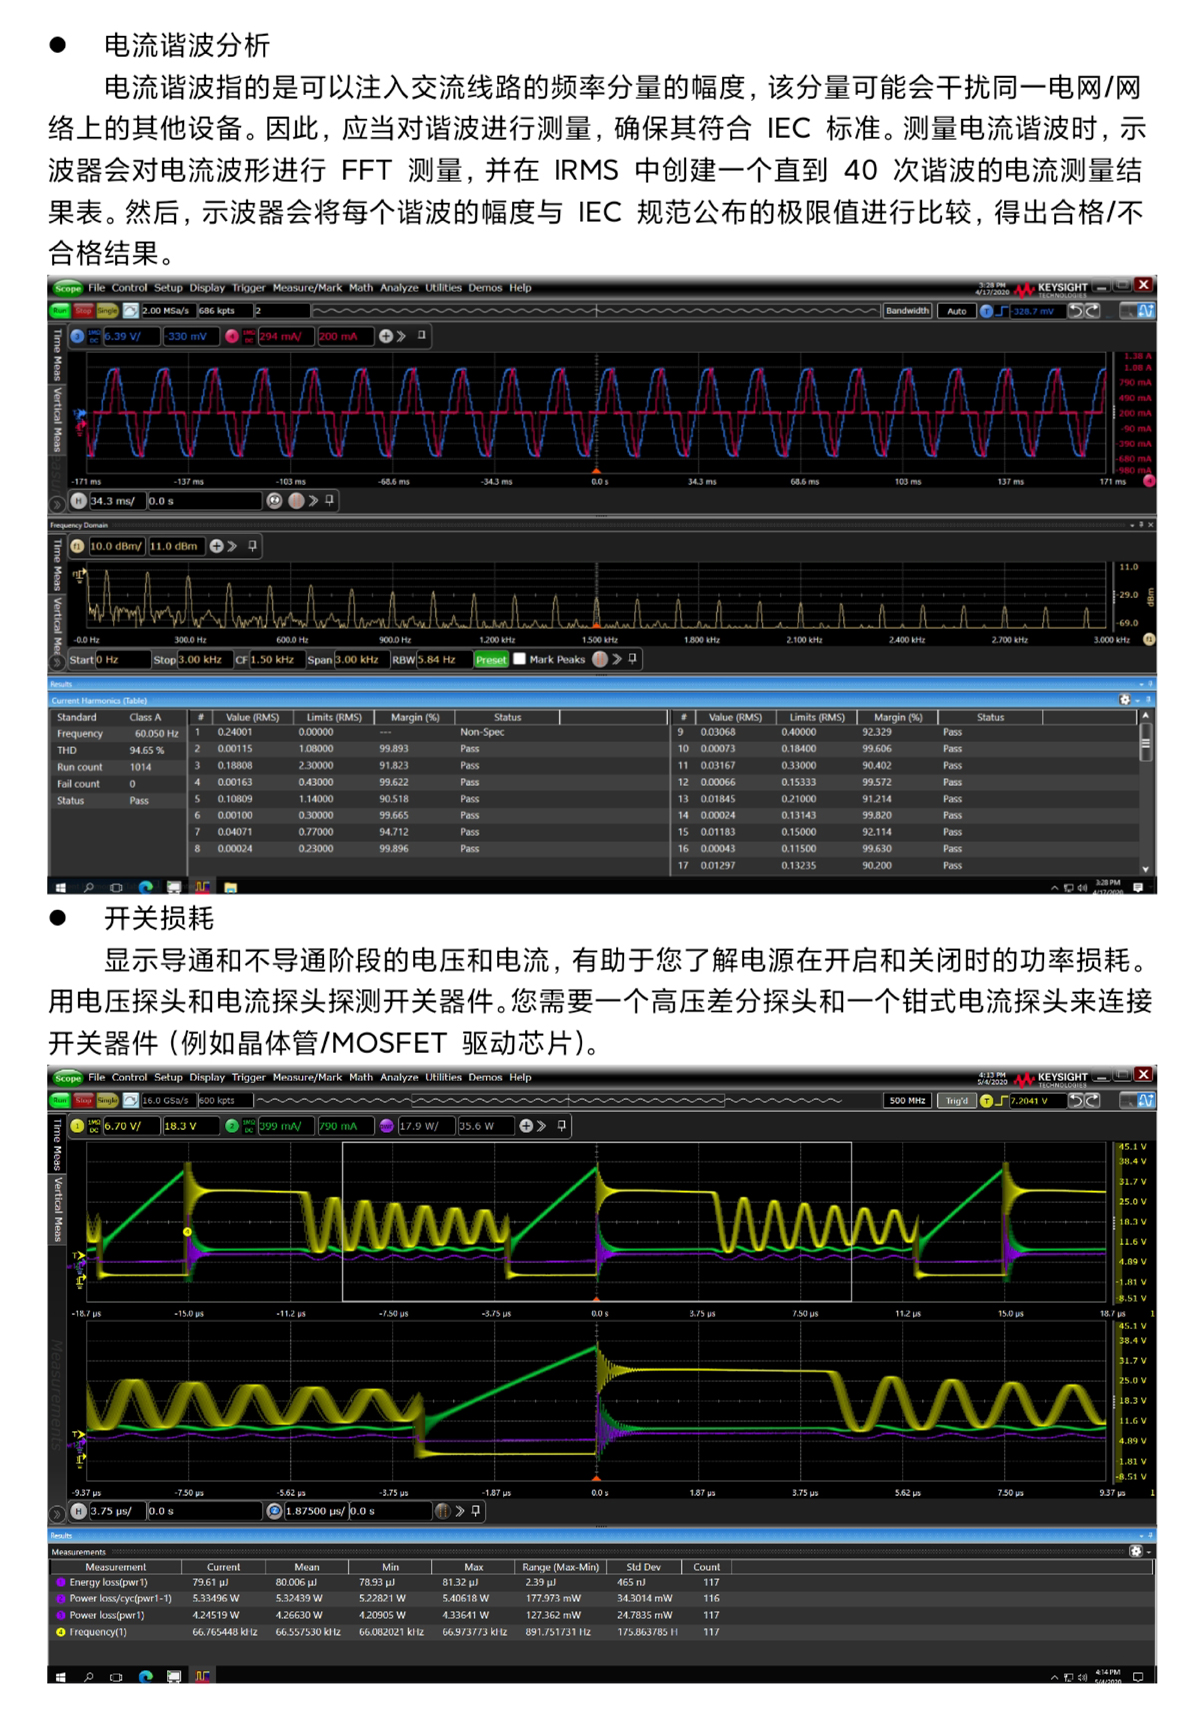Expand the chevron right of the 35.6 W field
This screenshot has width=1200, height=1724.
click(541, 1126)
